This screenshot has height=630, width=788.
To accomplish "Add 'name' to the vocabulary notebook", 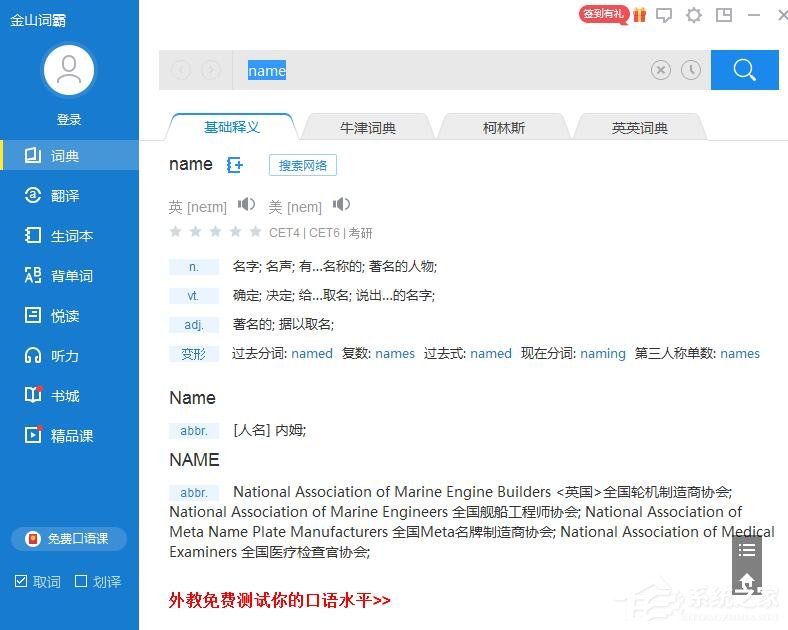I will 235,165.
